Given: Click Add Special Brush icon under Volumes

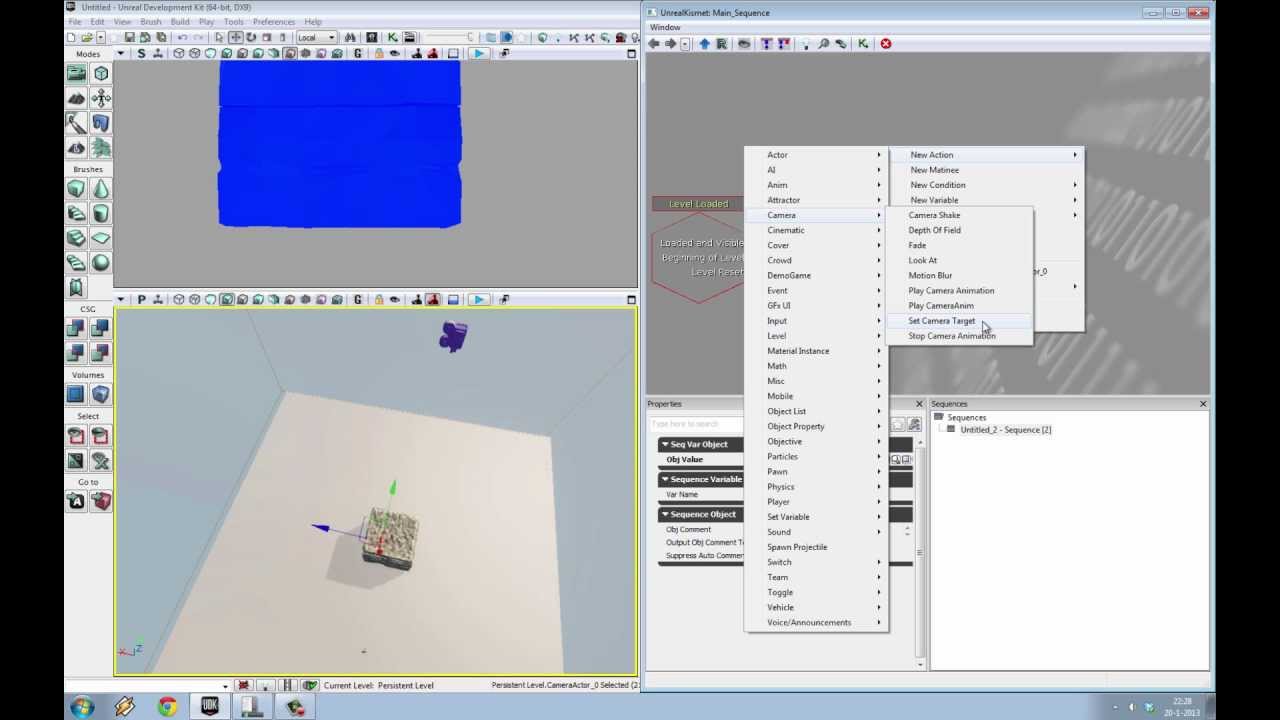Looking at the screenshot, I should (76, 394).
